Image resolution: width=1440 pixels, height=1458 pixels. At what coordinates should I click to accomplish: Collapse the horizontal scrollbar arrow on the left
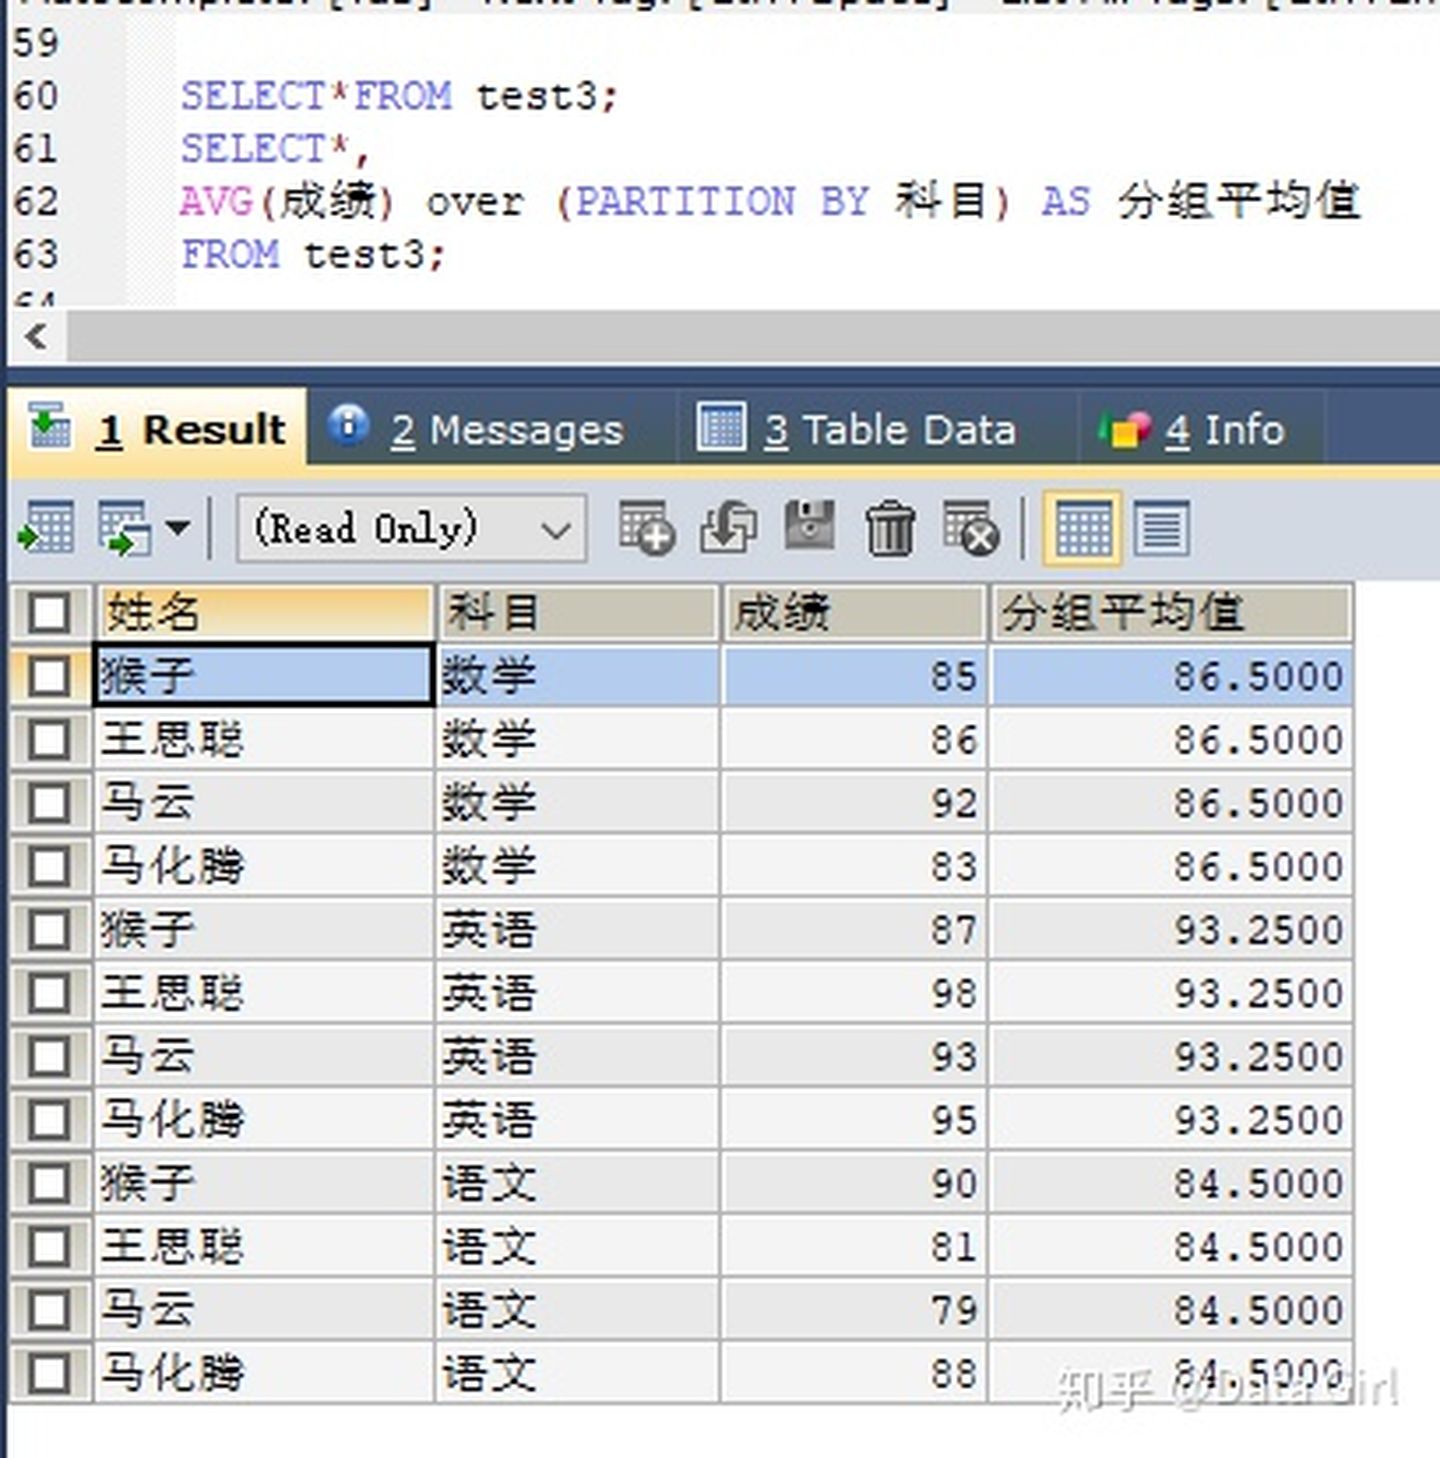pos(36,338)
